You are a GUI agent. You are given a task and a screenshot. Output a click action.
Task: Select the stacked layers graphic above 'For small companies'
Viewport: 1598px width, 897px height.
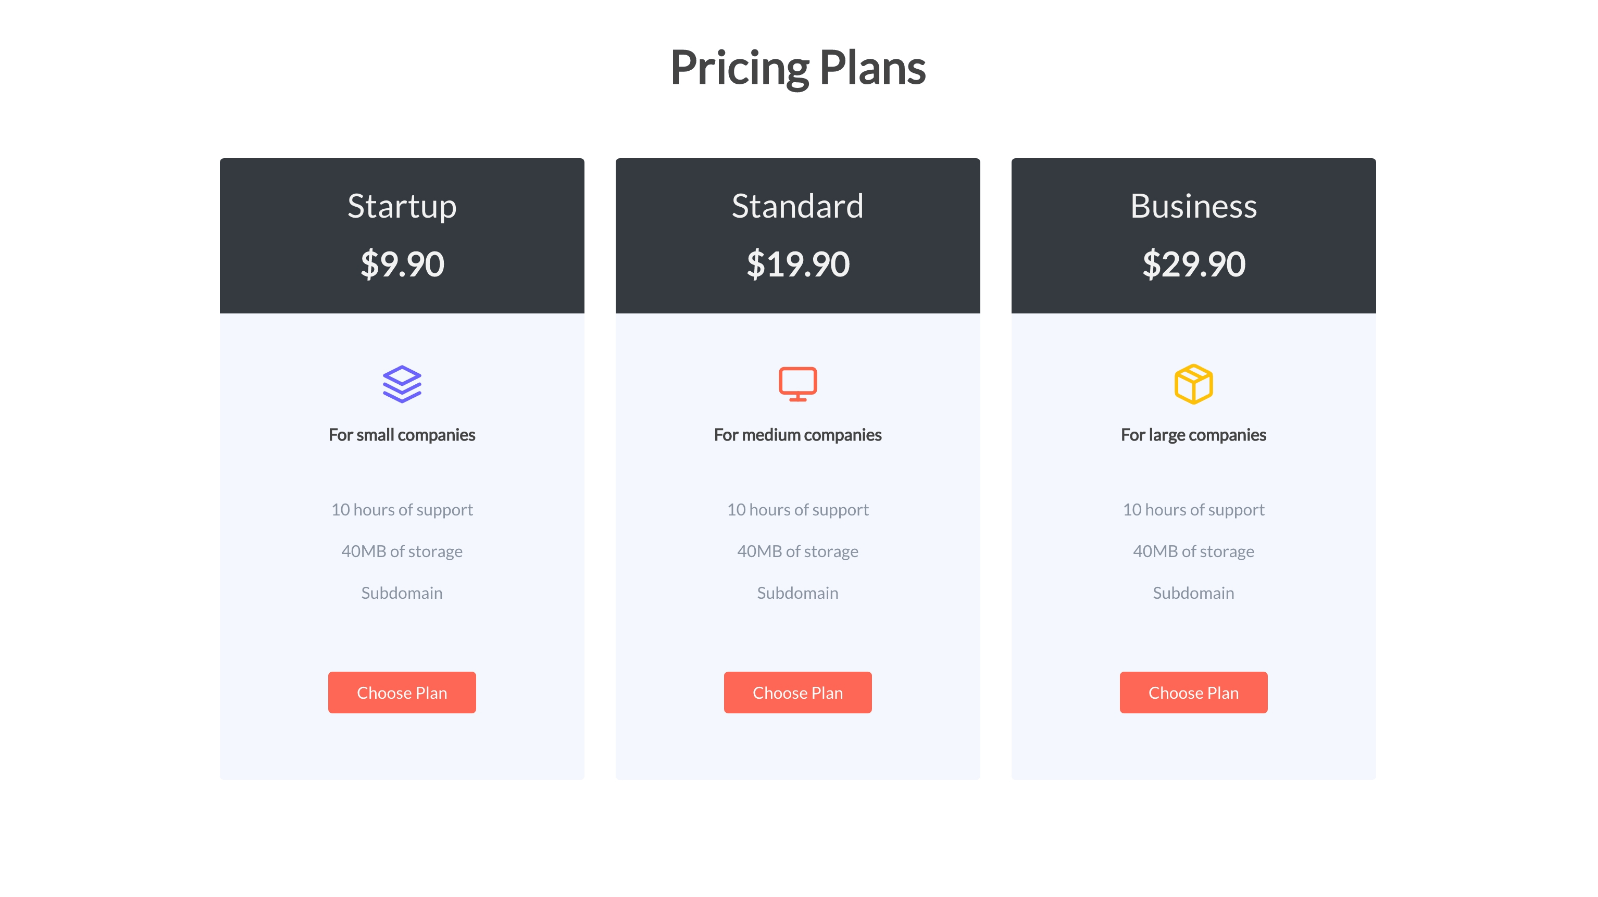[401, 383]
